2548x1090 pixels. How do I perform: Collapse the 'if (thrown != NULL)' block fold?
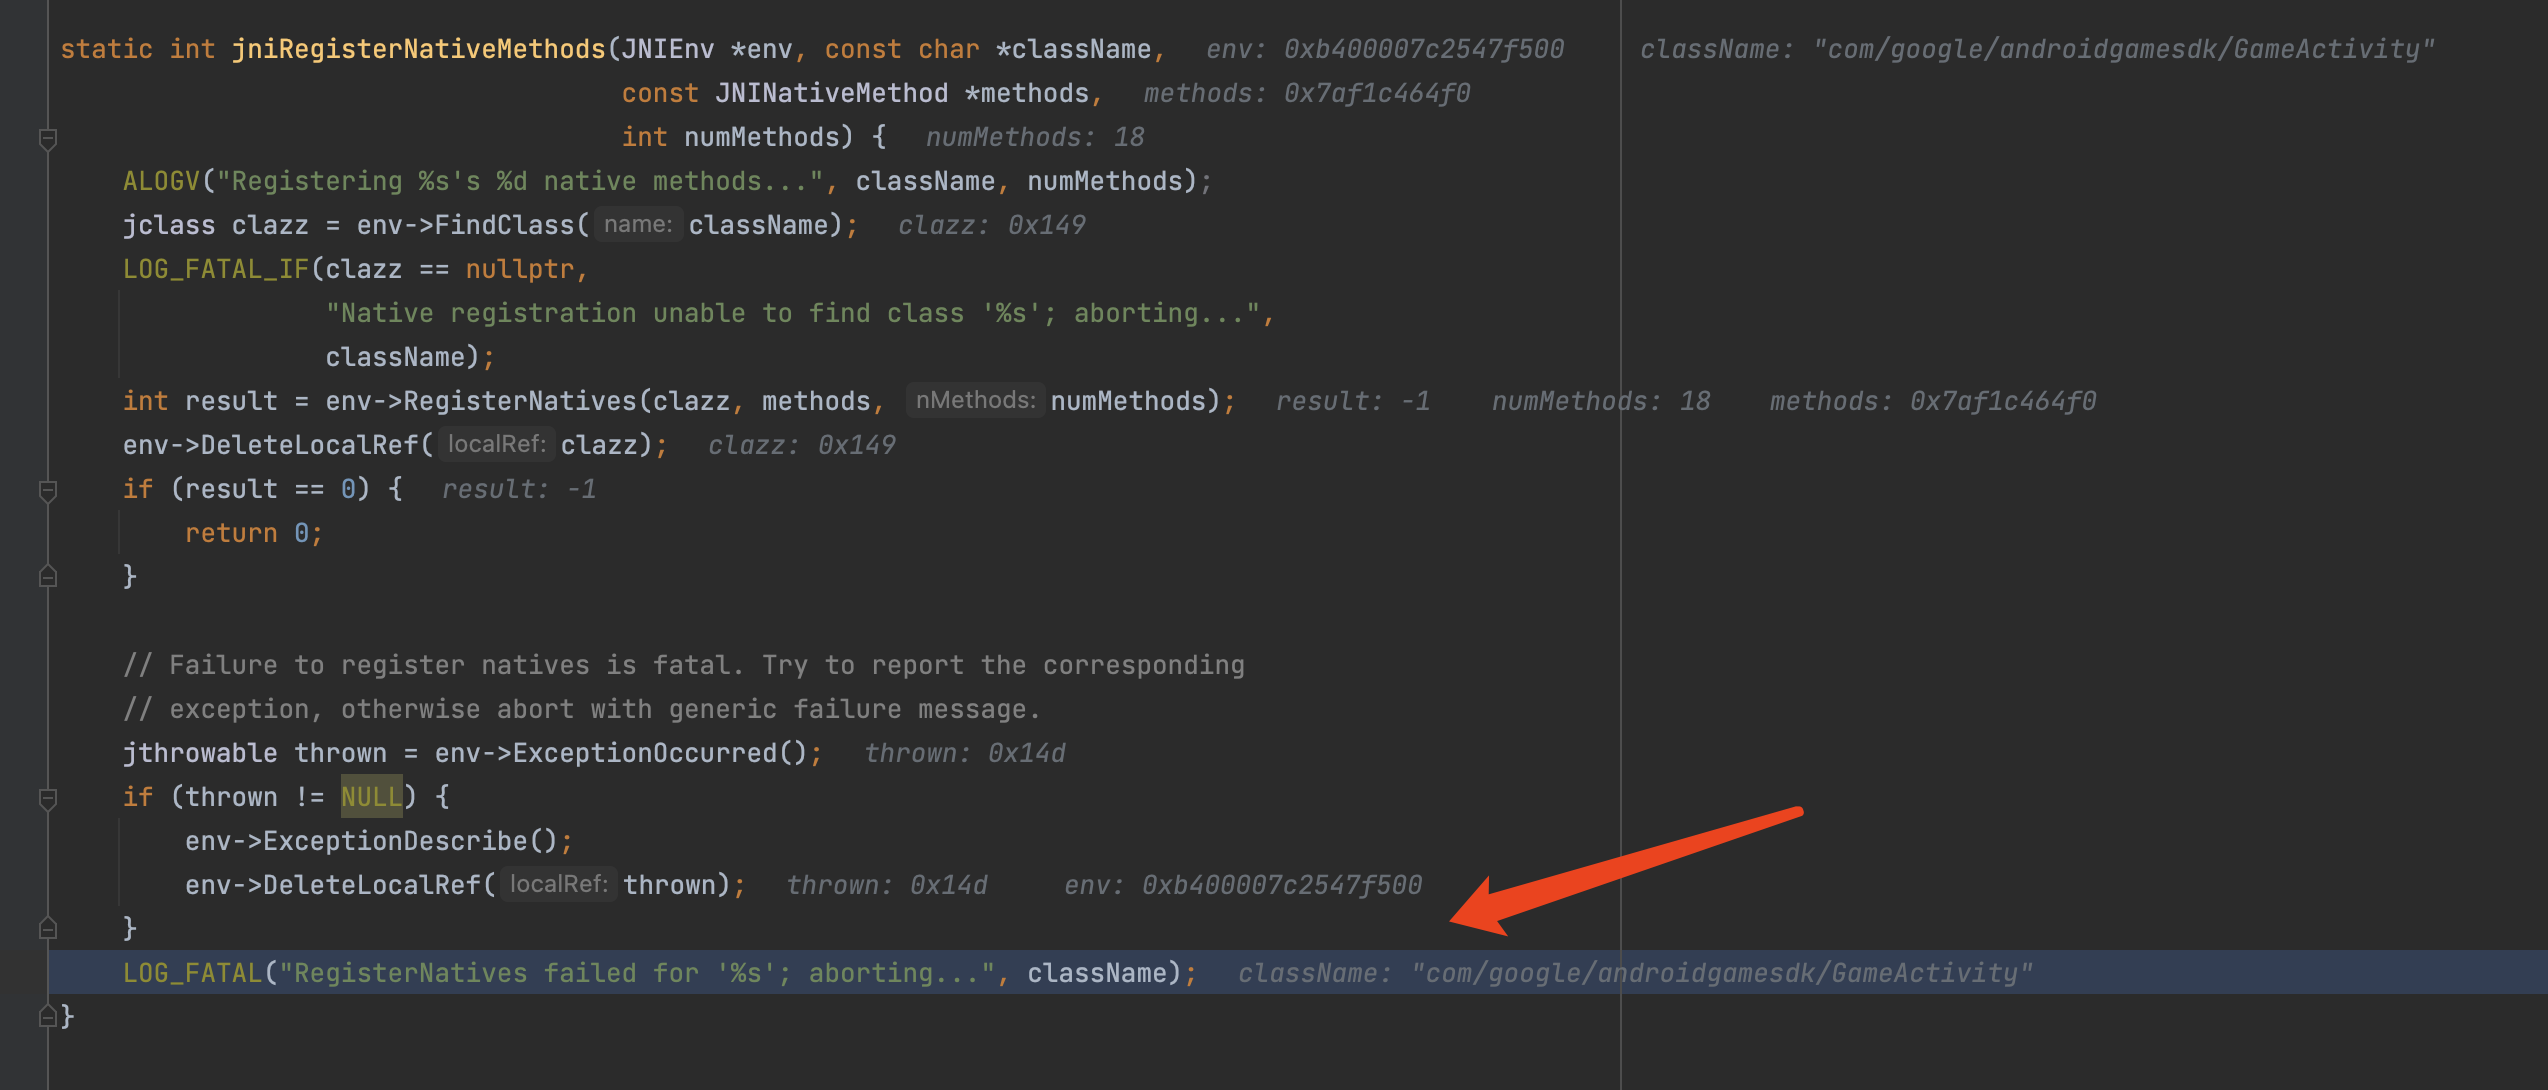pos(47,798)
